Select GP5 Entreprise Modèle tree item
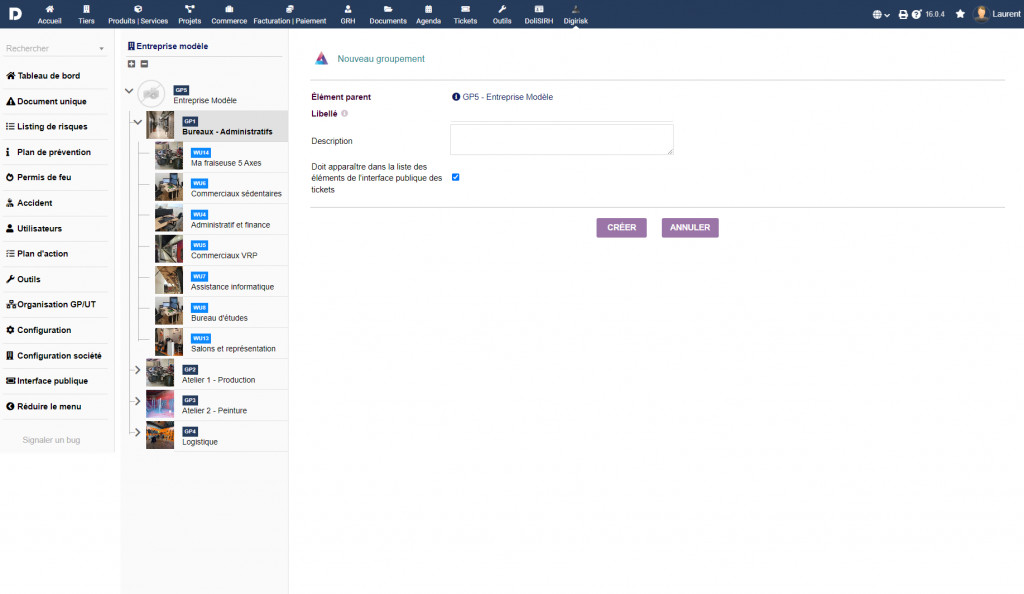 click(205, 95)
